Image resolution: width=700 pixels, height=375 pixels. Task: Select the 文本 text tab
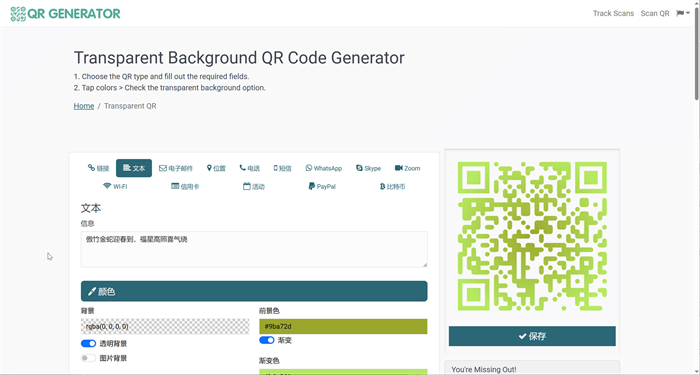coord(134,168)
